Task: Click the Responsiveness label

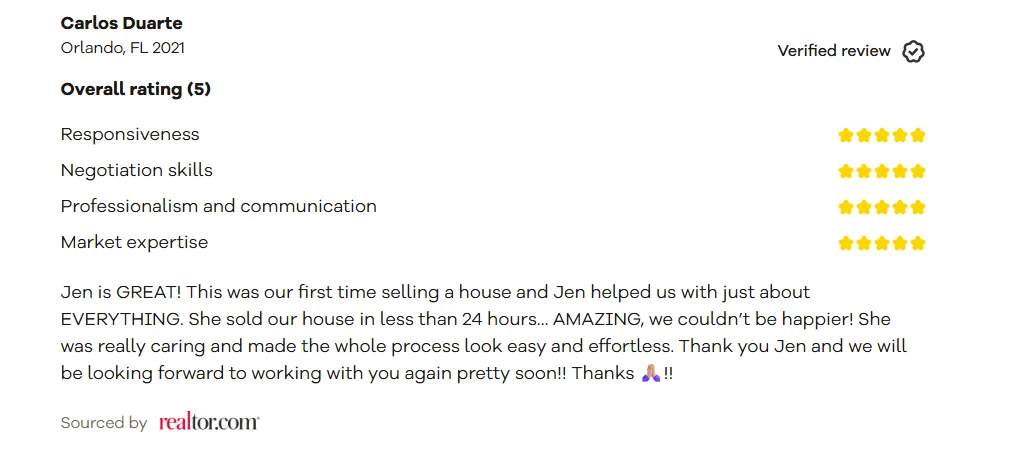Action: [130, 134]
